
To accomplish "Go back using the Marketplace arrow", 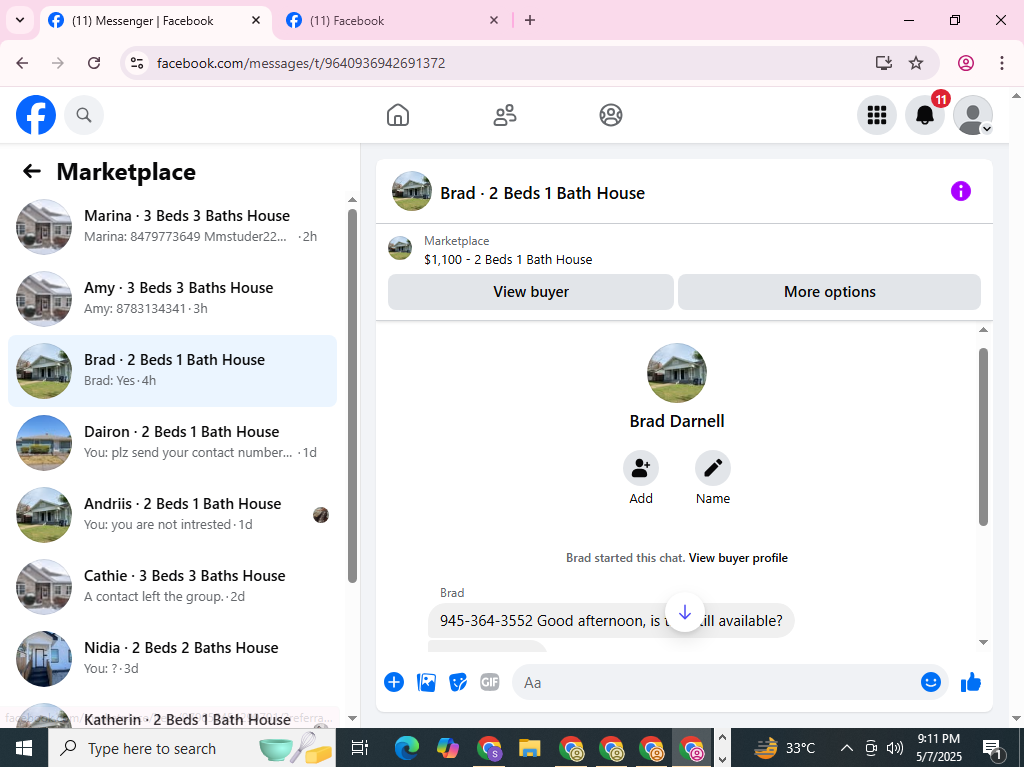I will pyautogui.click(x=31, y=172).
